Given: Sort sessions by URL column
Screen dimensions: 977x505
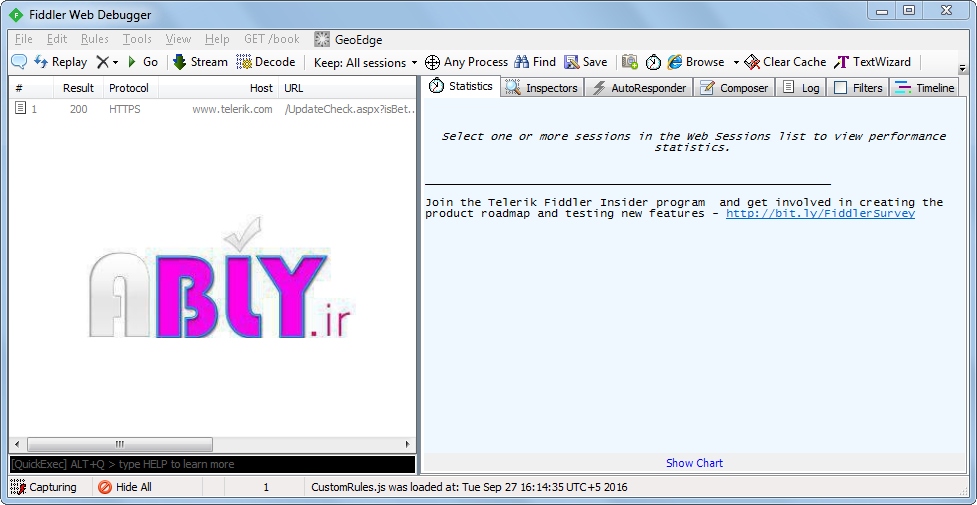Looking at the screenshot, I should (x=347, y=88).
